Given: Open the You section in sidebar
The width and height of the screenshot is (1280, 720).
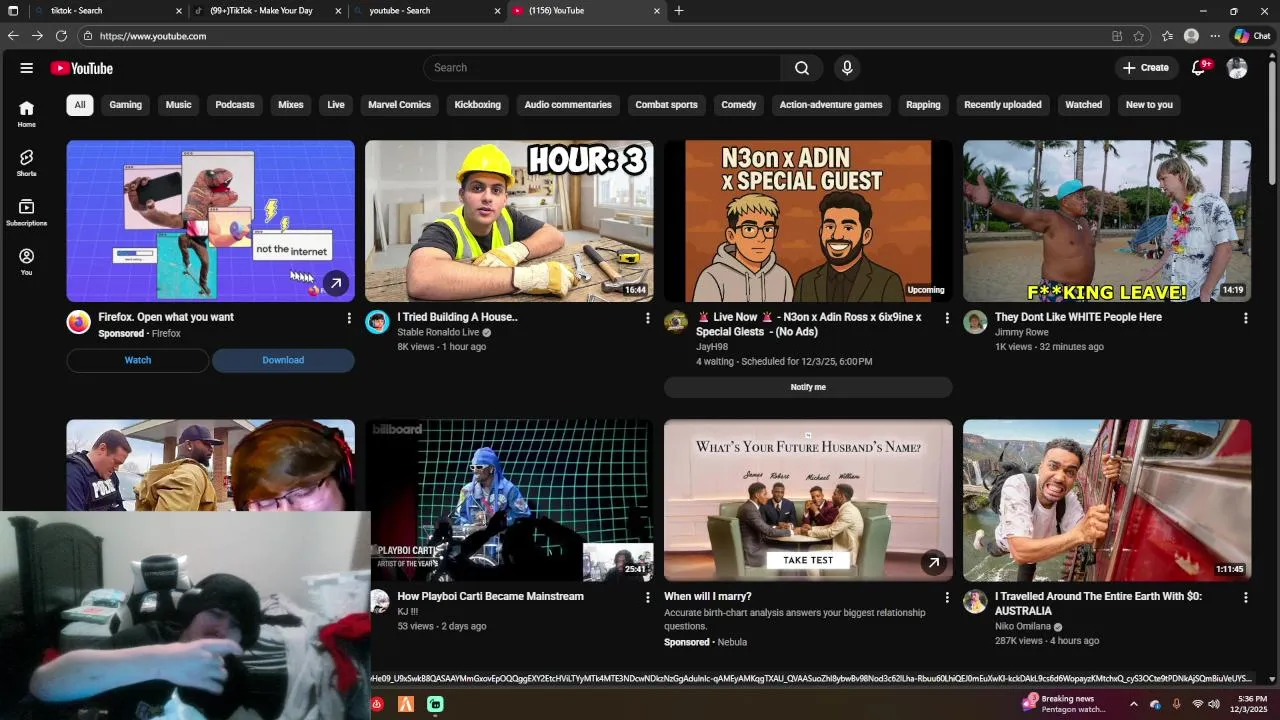Looking at the screenshot, I should (27, 261).
